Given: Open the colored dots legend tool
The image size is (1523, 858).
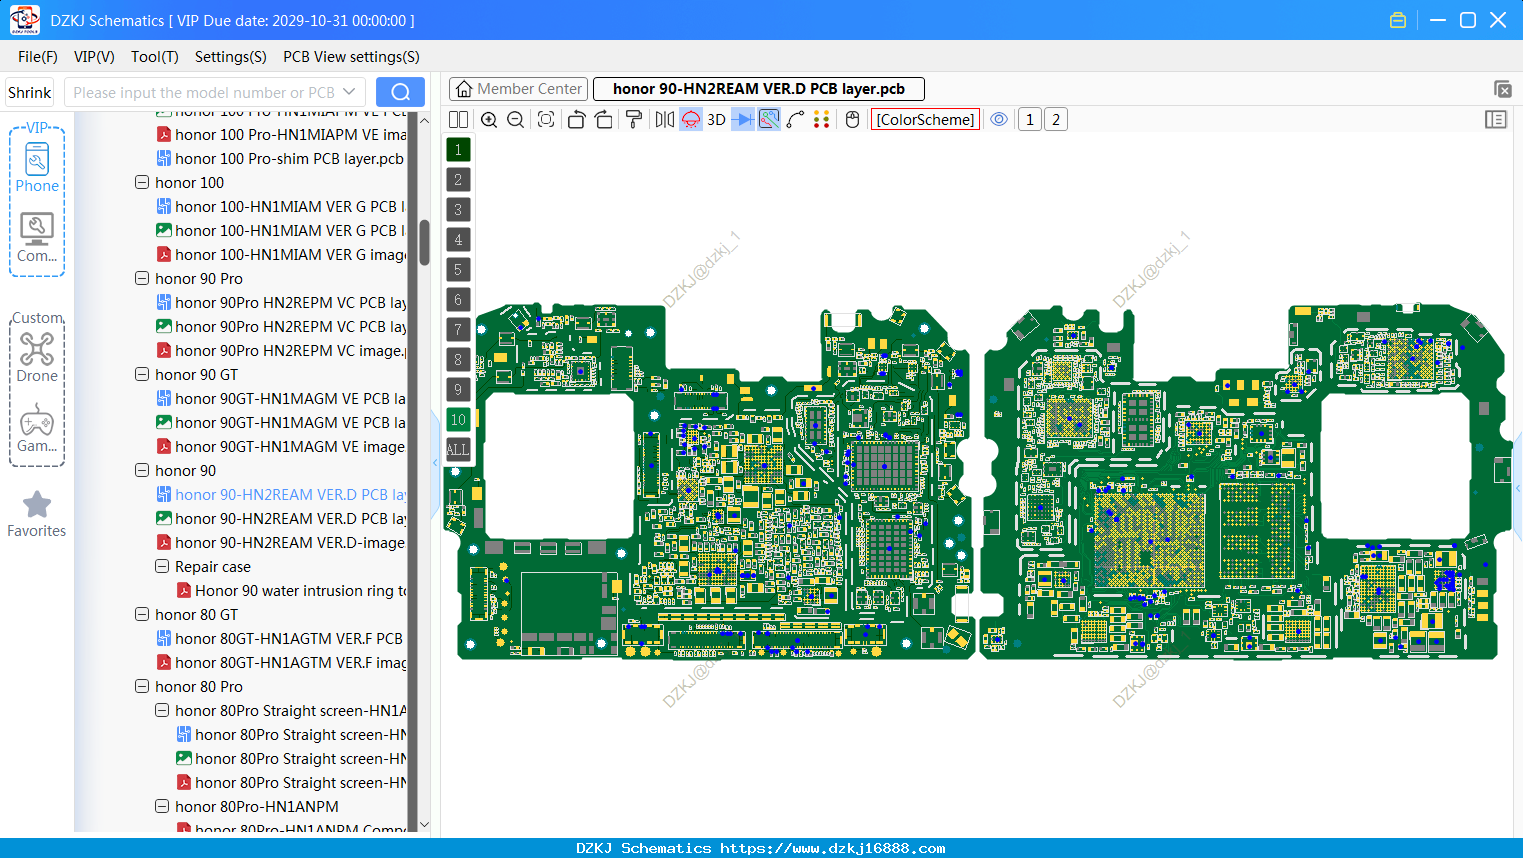Looking at the screenshot, I should tap(822, 120).
